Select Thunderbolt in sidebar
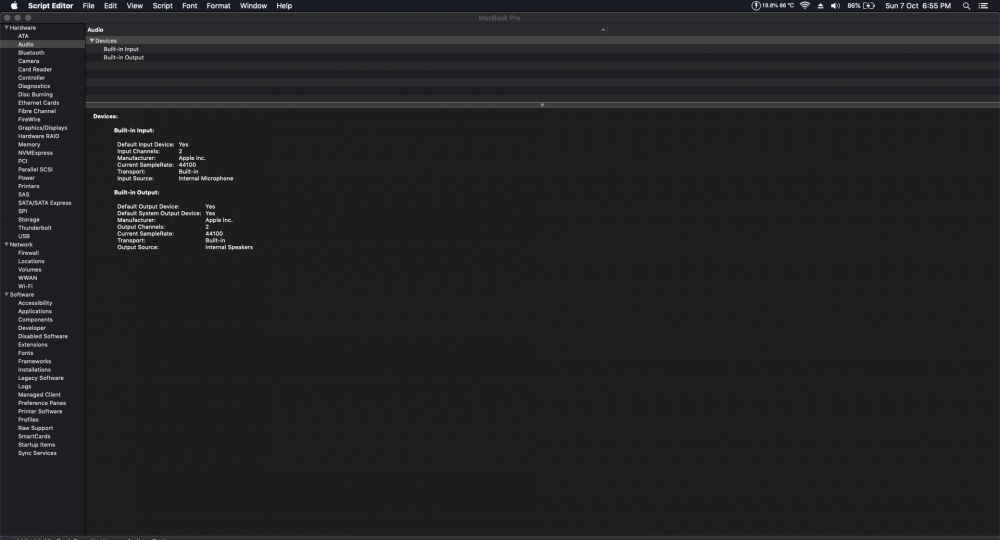This screenshot has height=540, width=1000. point(34,228)
